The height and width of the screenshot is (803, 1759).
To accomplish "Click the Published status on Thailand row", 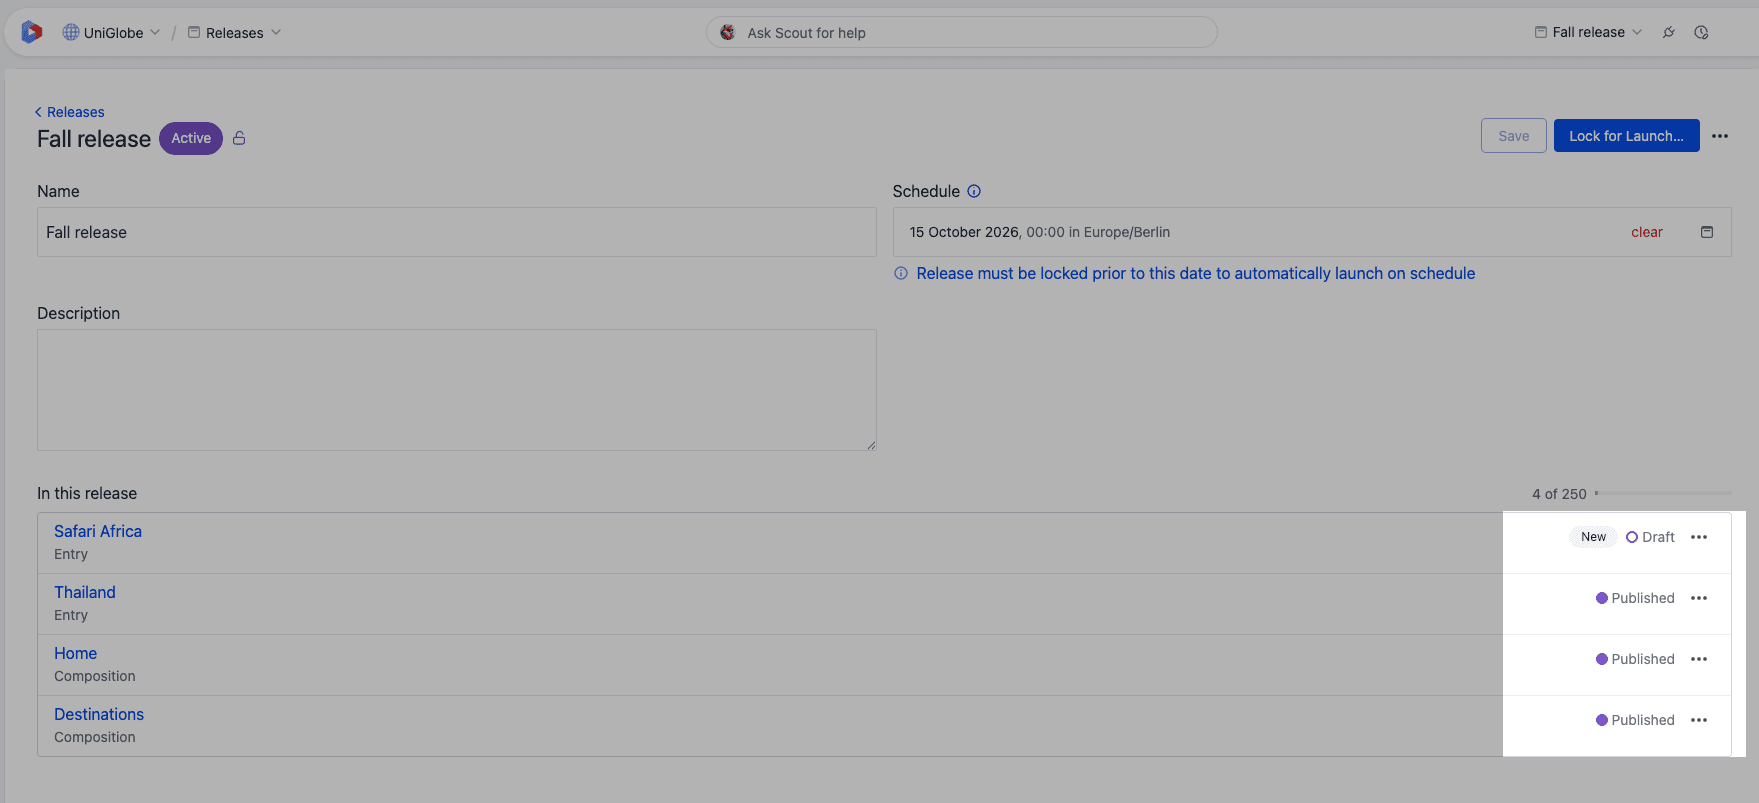I will tap(1635, 598).
